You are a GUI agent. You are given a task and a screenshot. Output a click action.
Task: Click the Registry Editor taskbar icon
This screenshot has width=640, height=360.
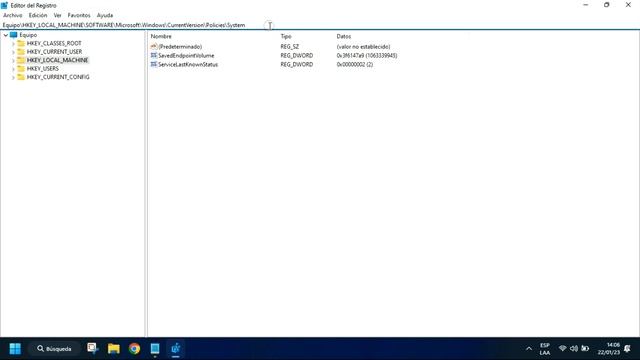[176, 349]
